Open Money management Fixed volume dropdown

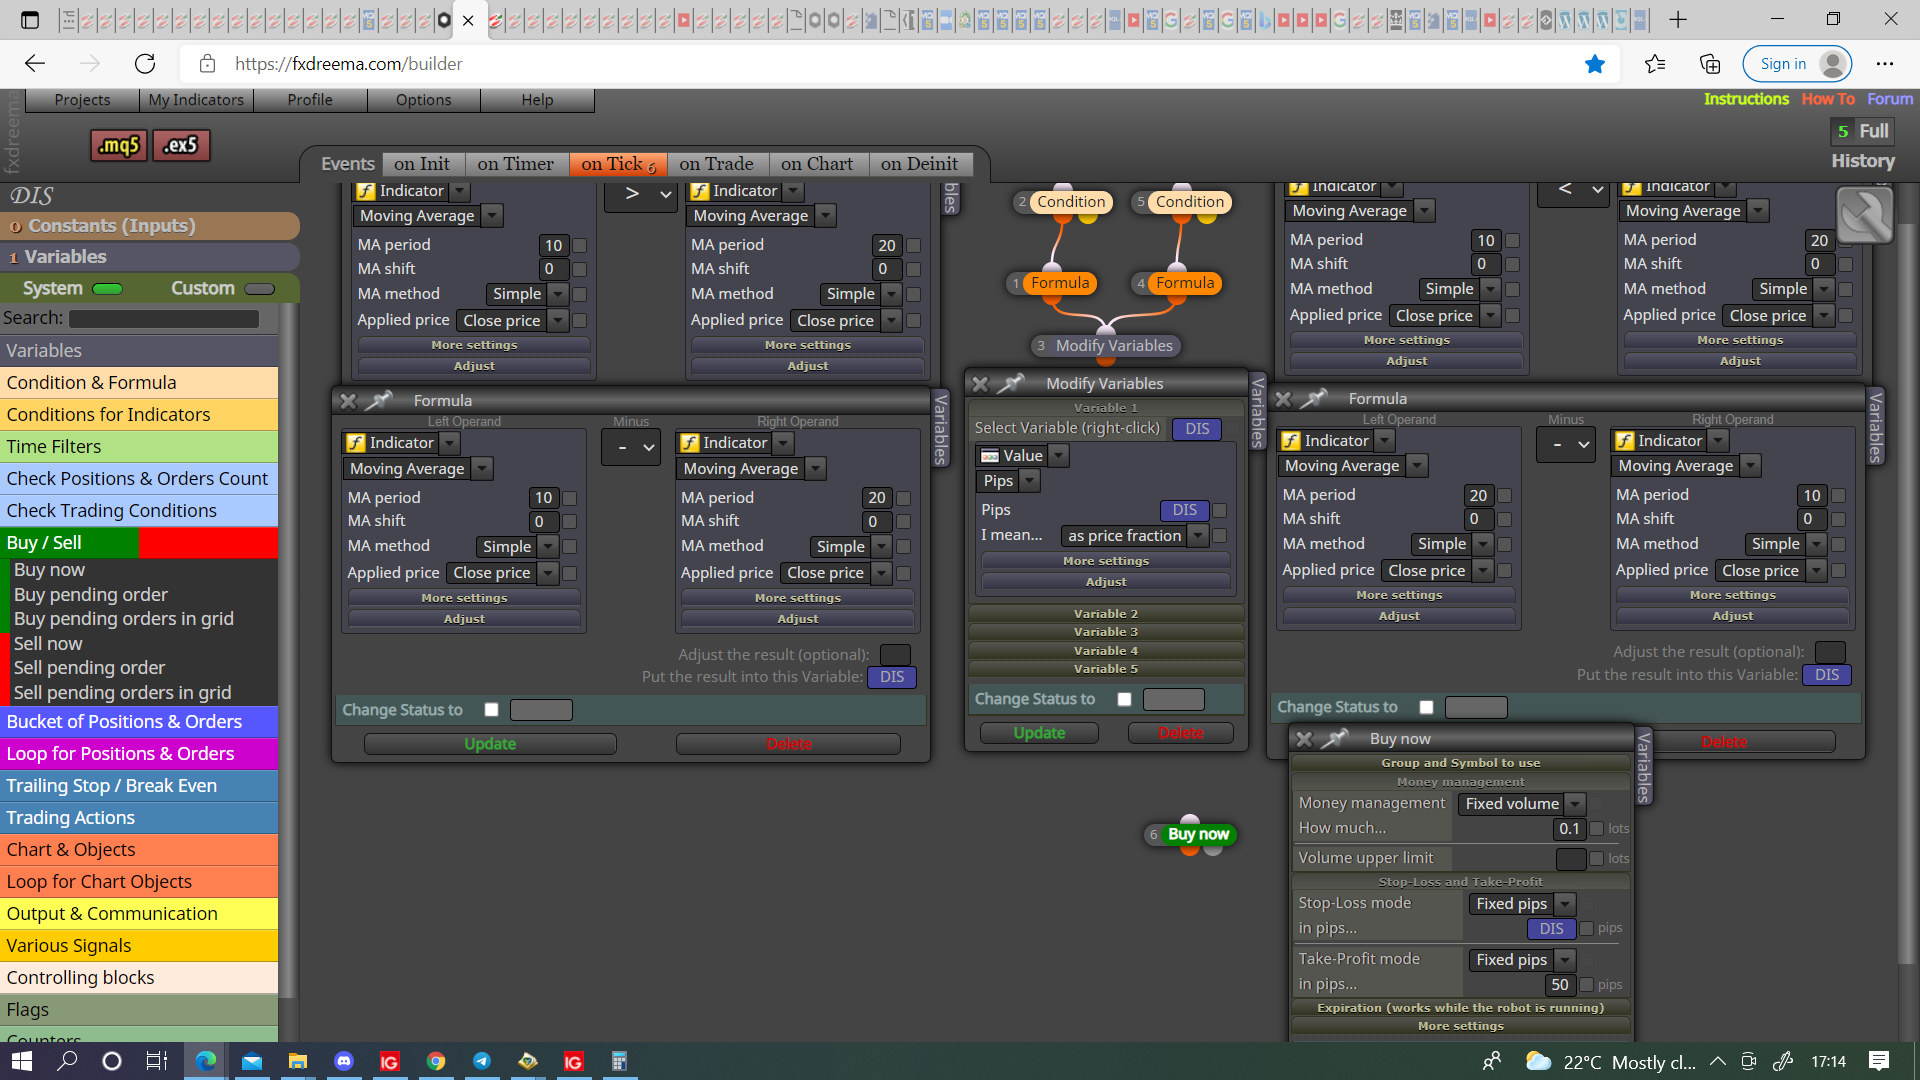(x=1522, y=804)
